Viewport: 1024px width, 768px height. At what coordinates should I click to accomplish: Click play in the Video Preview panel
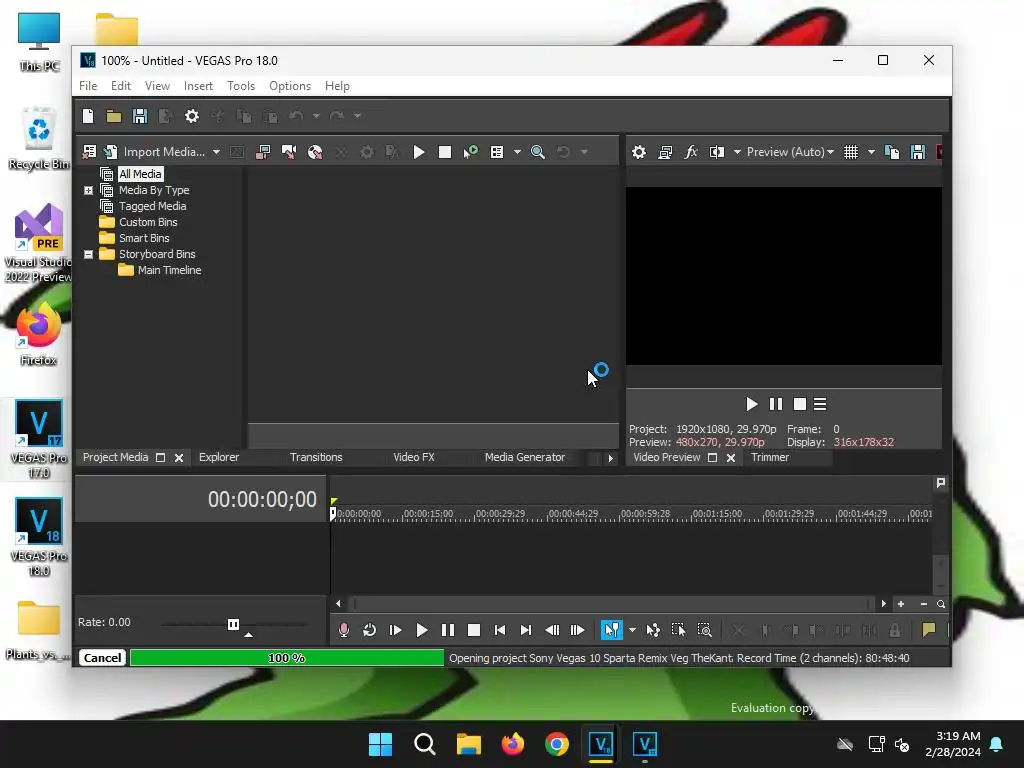[752, 404]
